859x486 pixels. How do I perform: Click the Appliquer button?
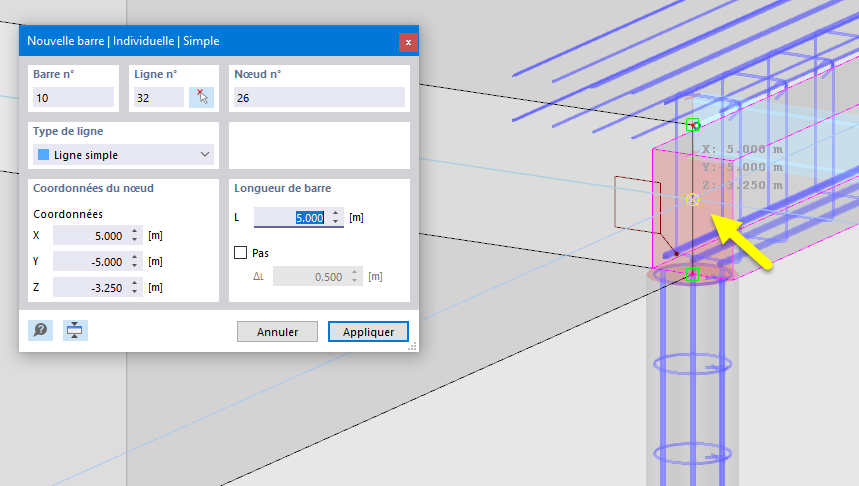[368, 331]
